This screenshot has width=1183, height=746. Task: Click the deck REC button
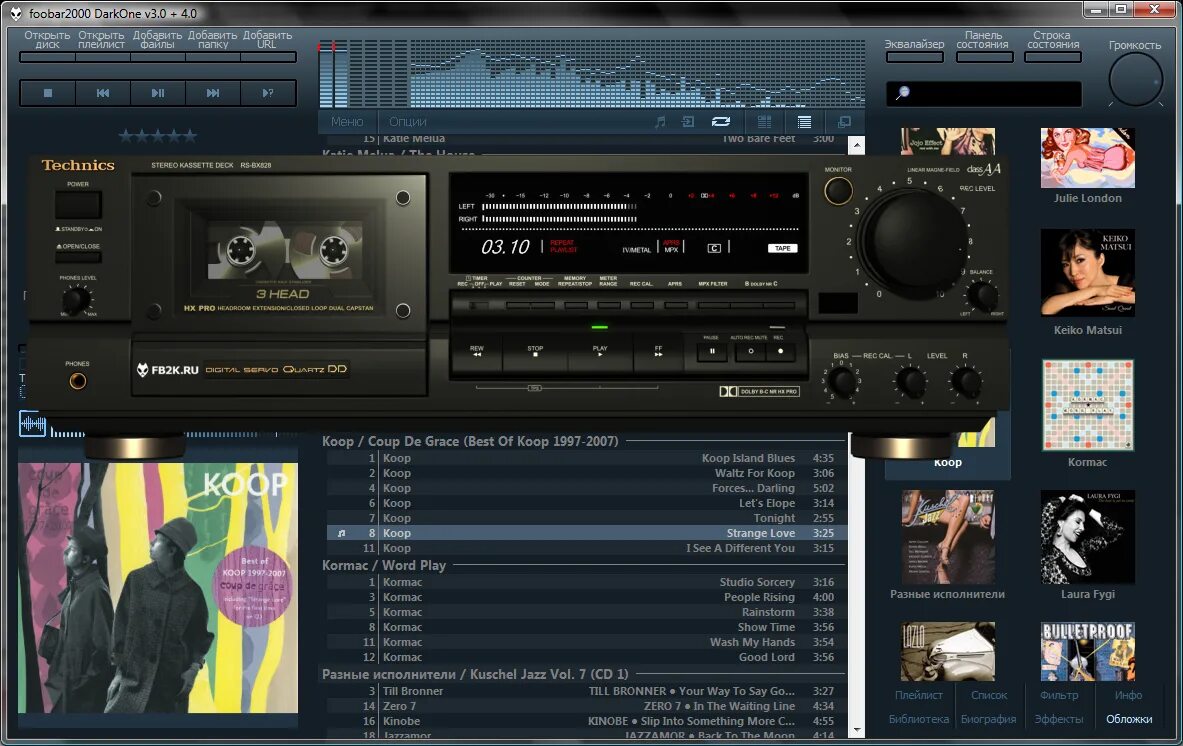(780, 351)
